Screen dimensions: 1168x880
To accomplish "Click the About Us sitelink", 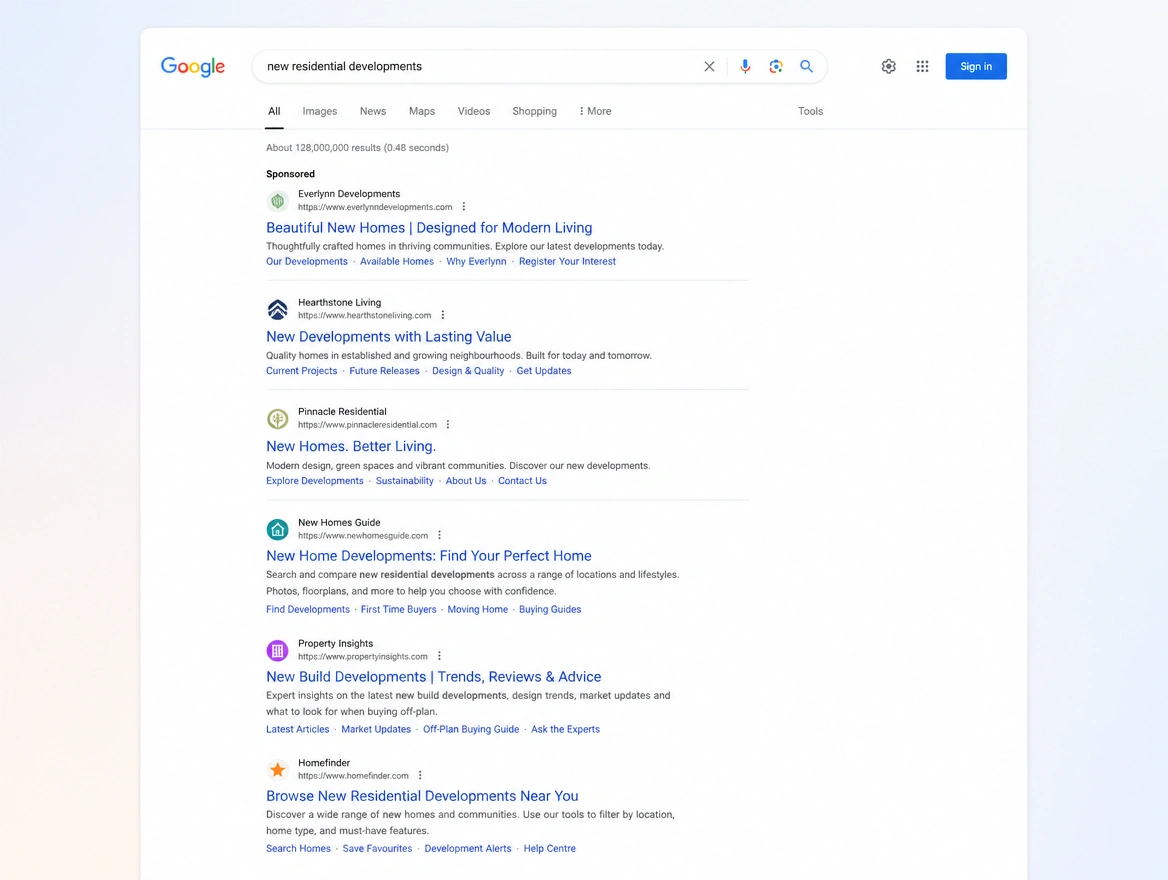I will [x=466, y=481].
